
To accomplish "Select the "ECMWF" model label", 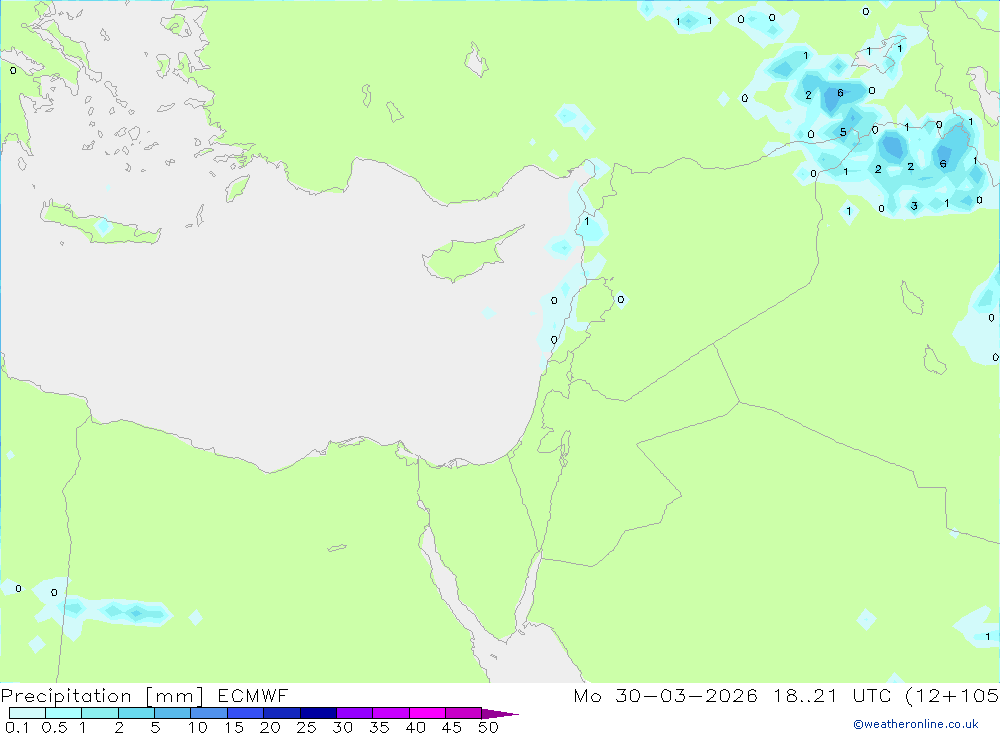I will 253,695.
